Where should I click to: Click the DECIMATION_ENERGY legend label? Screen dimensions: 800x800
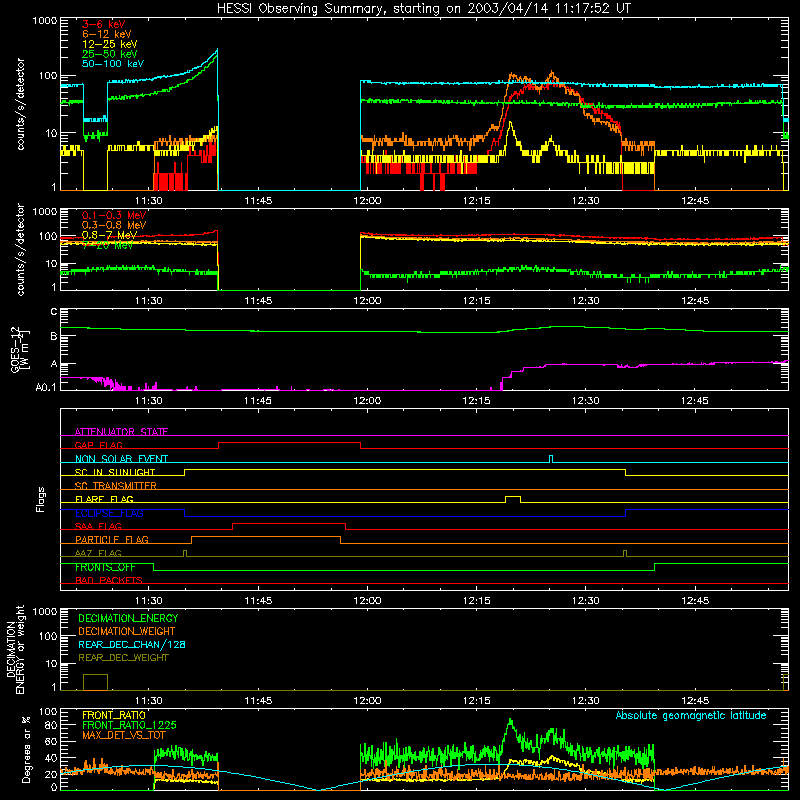(x=128, y=618)
